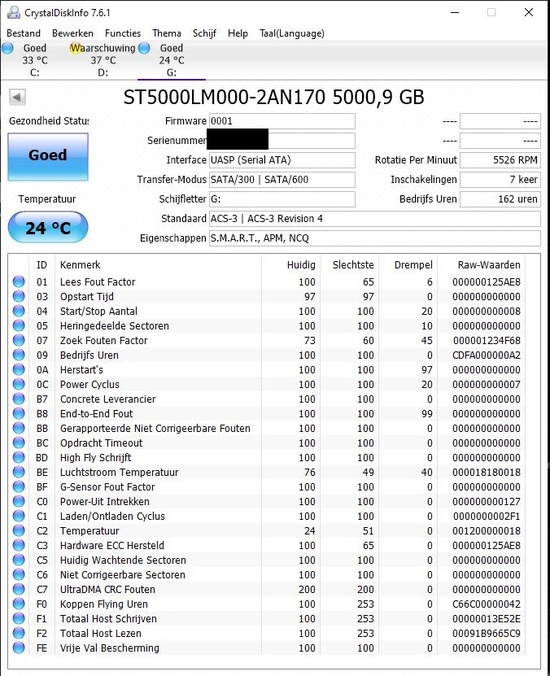Open the Taal(Language) menu
Viewport: 550px width, 676px height.
tap(292, 33)
